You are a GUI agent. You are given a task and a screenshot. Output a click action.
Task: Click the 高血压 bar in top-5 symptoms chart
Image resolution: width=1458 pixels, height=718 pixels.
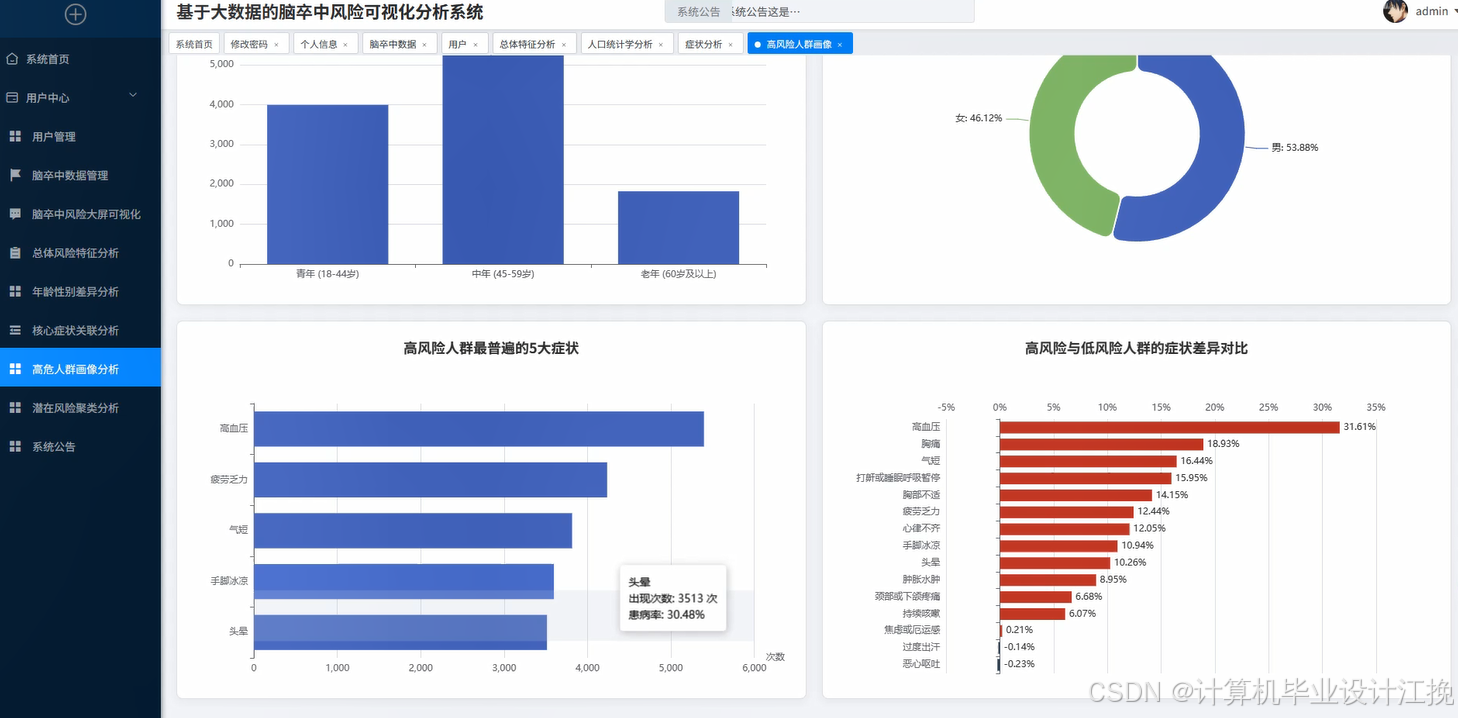coord(478,429)
